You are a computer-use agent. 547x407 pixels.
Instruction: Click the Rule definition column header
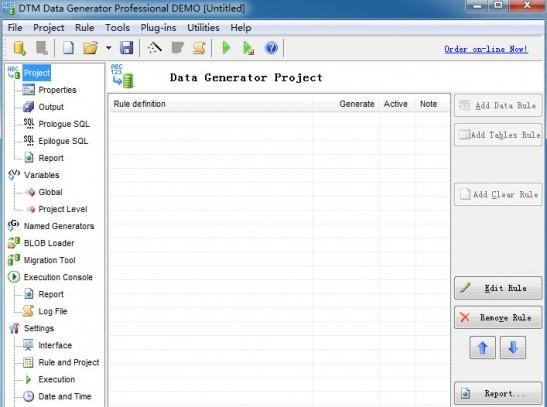click(211, 104)
